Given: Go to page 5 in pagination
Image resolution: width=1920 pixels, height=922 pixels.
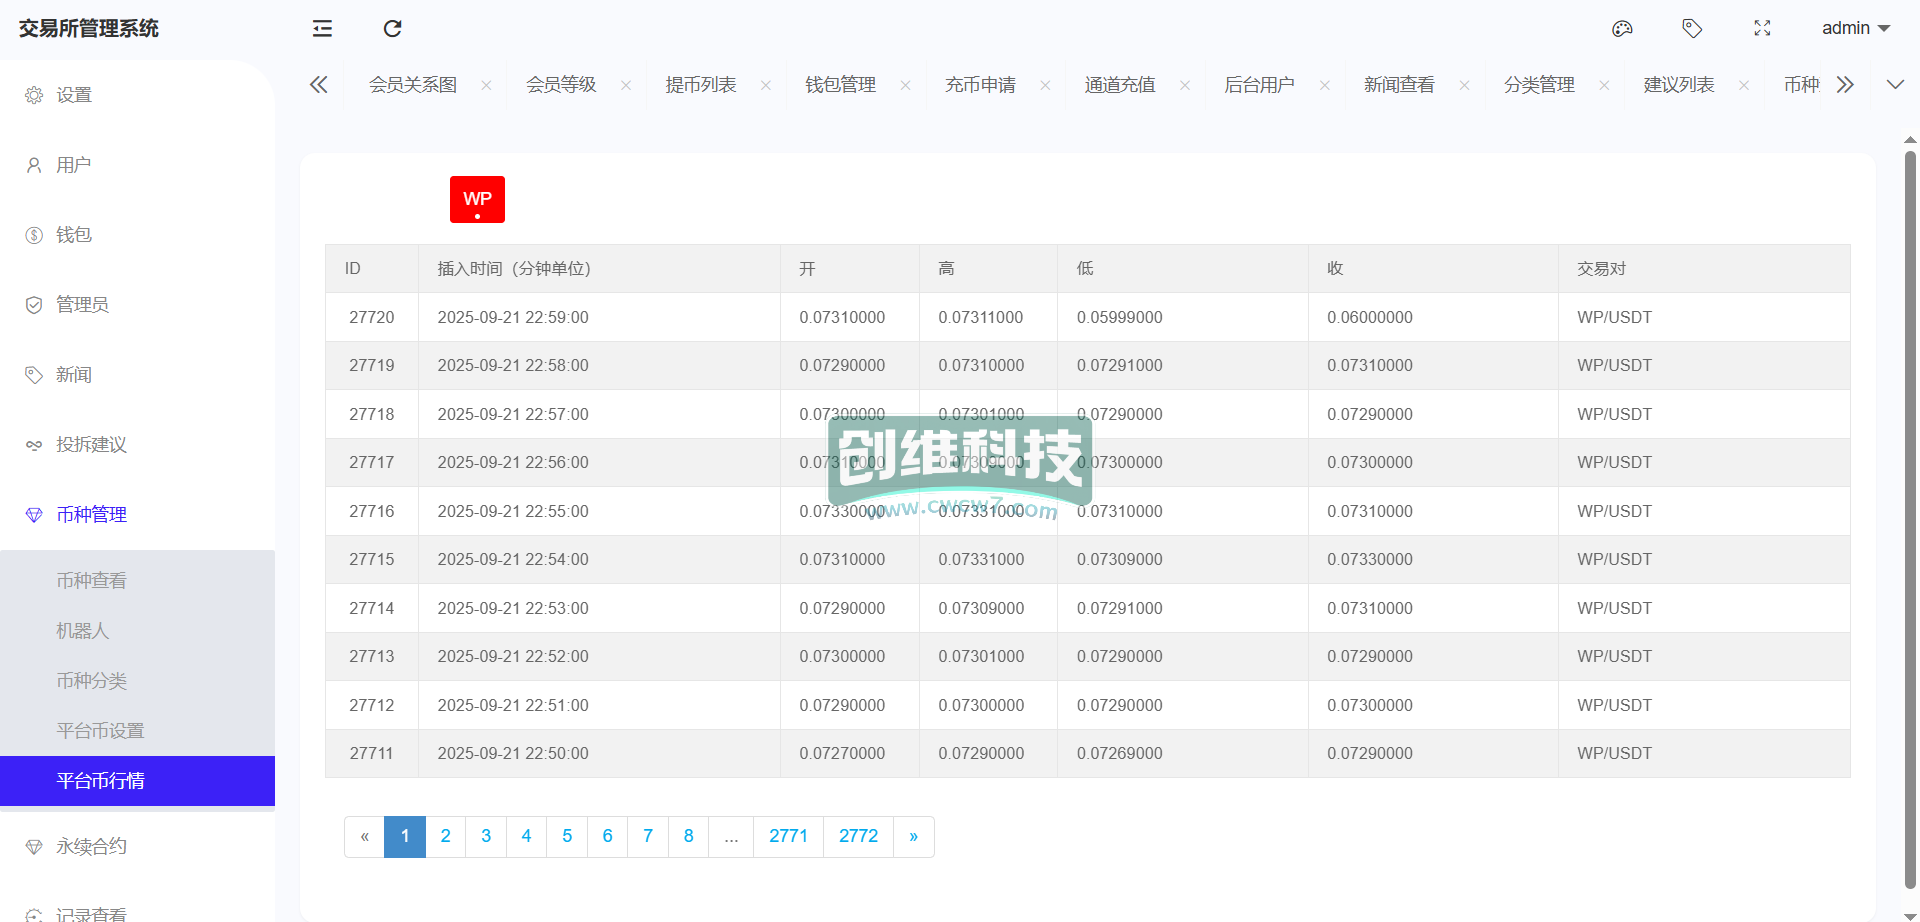Looking at the screenshot, I should pos(567,836).
